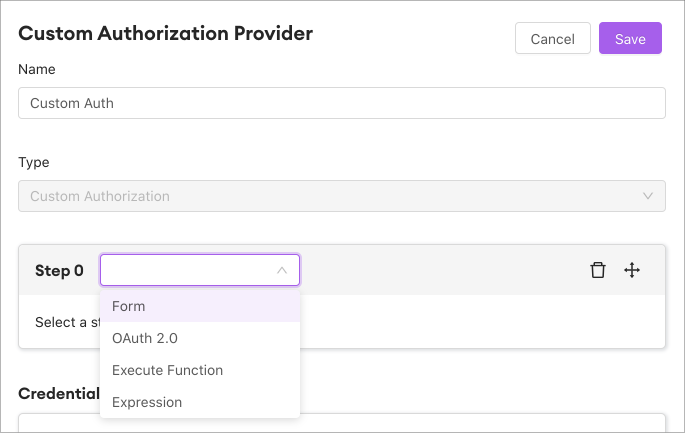The image size is (686, 433).
Task: Click the Custom Authorization Provider heading
Action: [x=166, y=33]
